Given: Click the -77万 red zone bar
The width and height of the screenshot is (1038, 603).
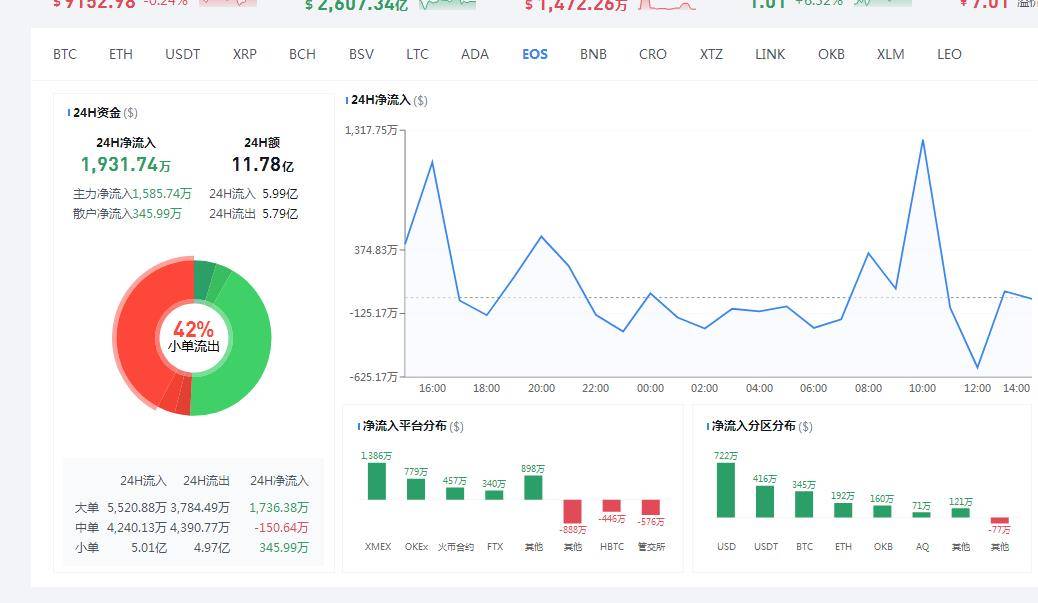Looking at the screenshot, I should pos(999,520).
